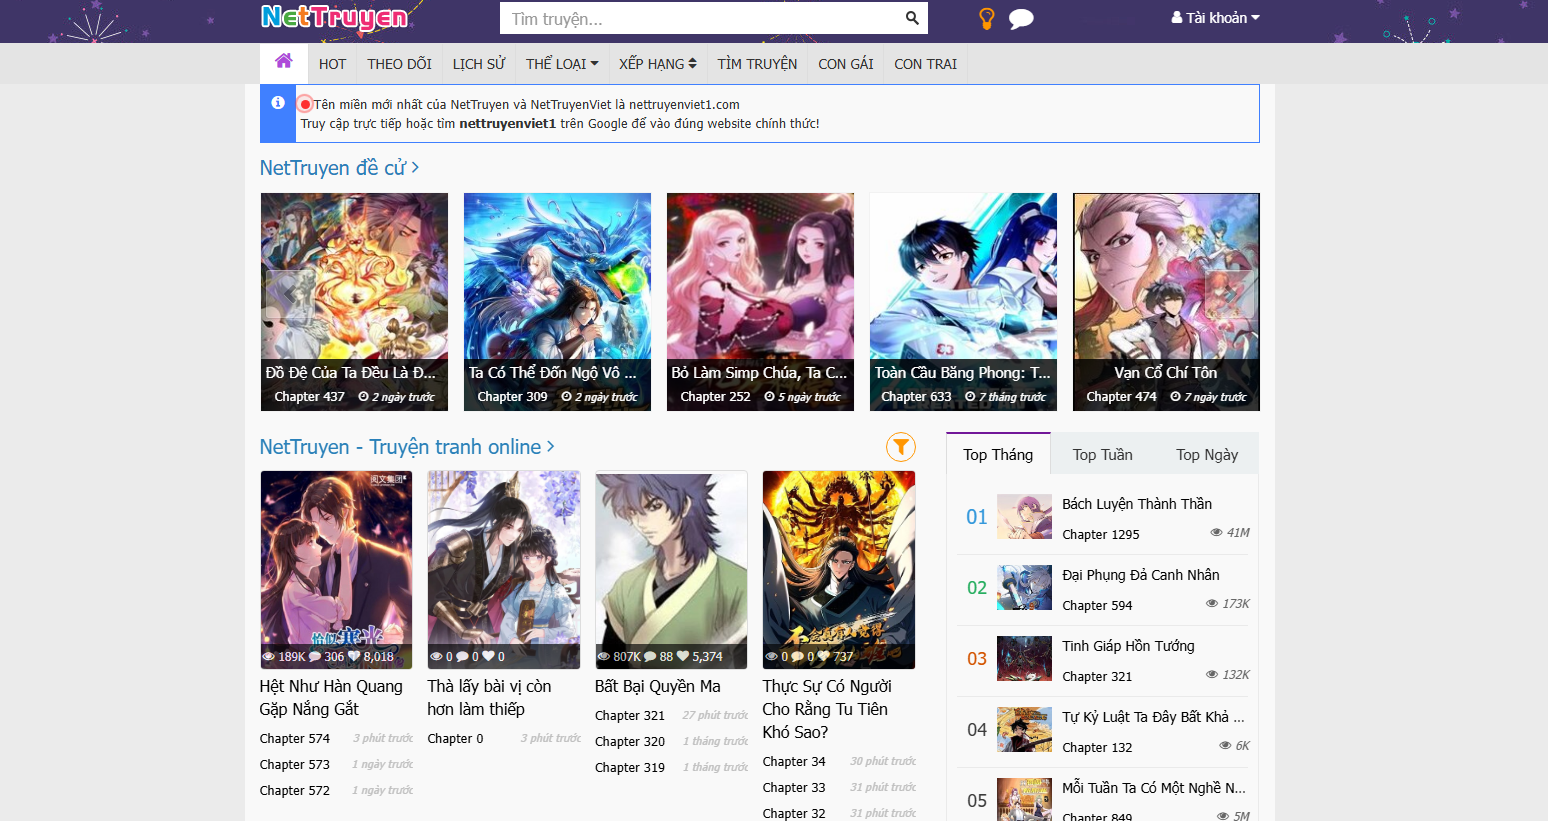Slide carousel to previous recommended comics

[x=289, y=295]
